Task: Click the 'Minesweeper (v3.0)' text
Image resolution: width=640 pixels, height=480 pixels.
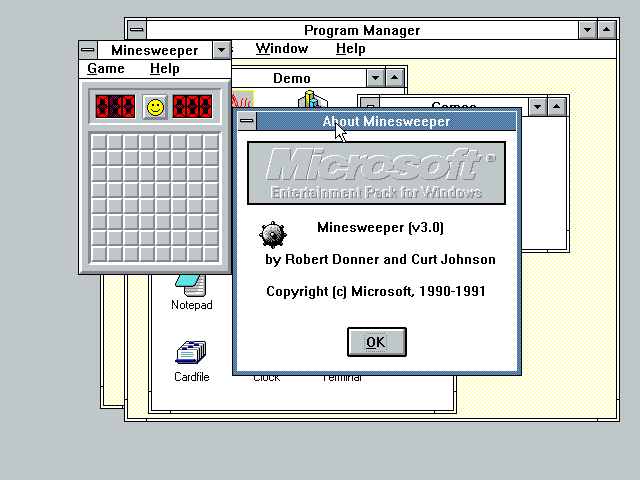Action: 380,227
